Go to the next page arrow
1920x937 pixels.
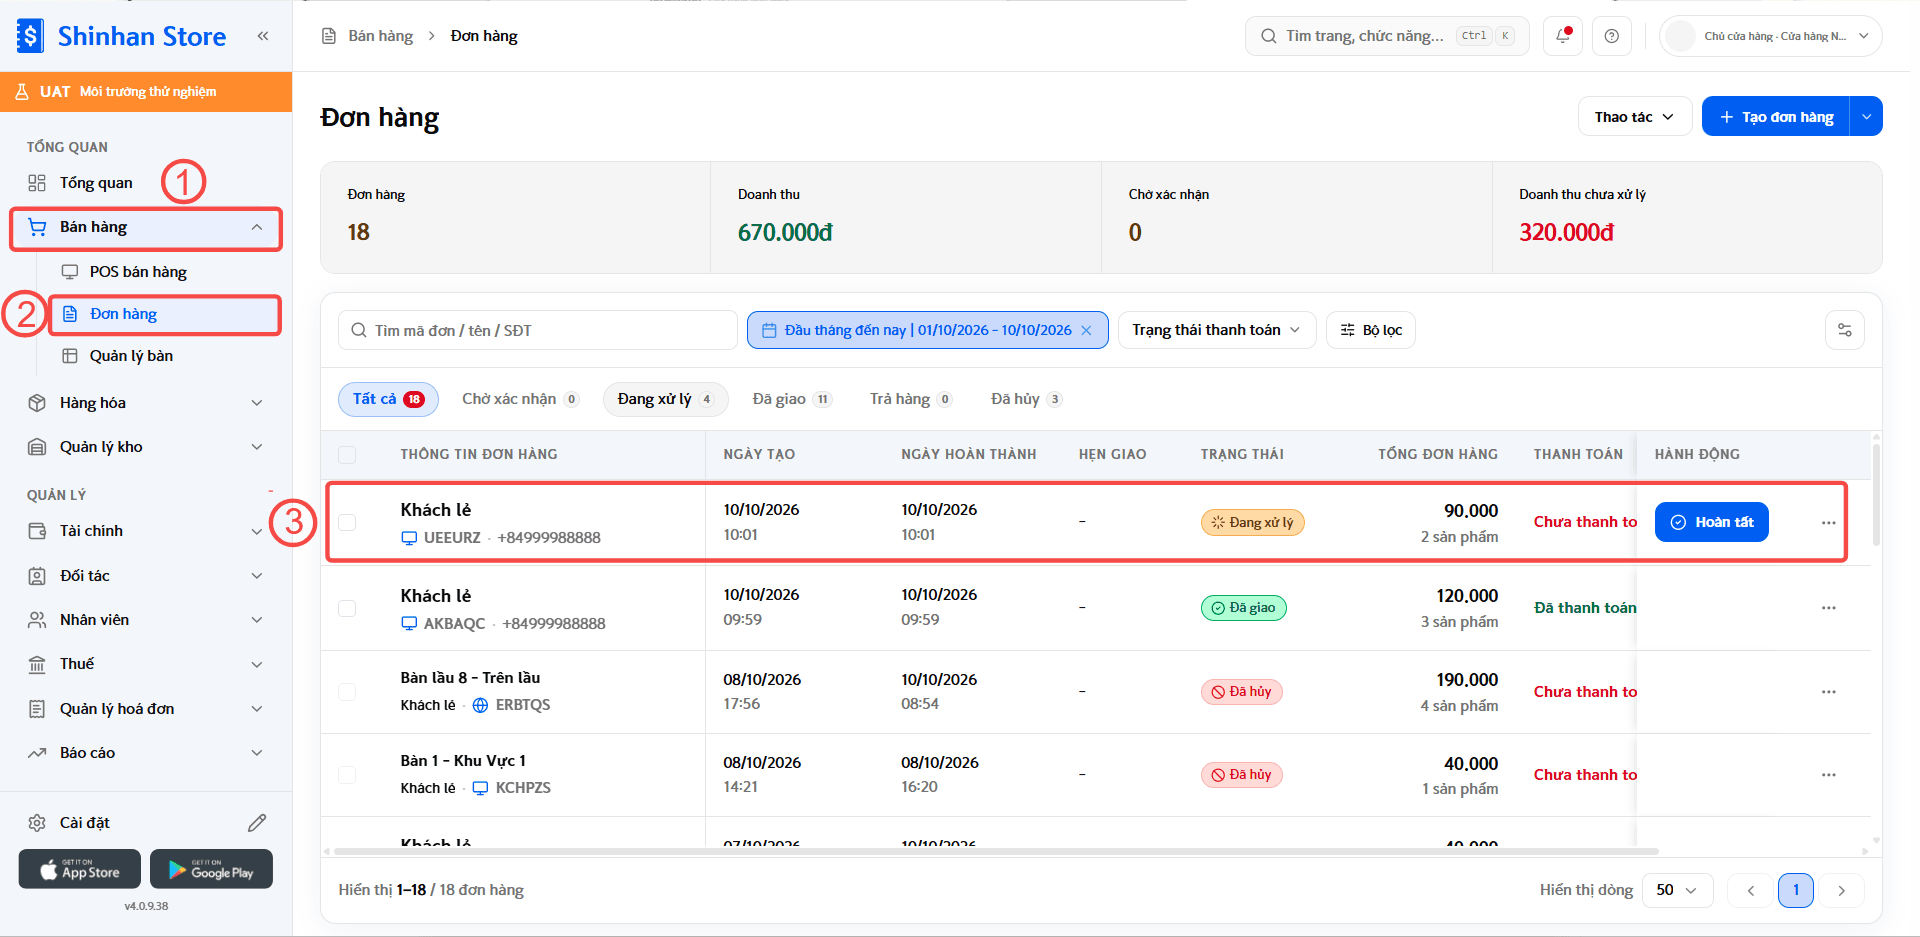click(x=1841, y=890)
